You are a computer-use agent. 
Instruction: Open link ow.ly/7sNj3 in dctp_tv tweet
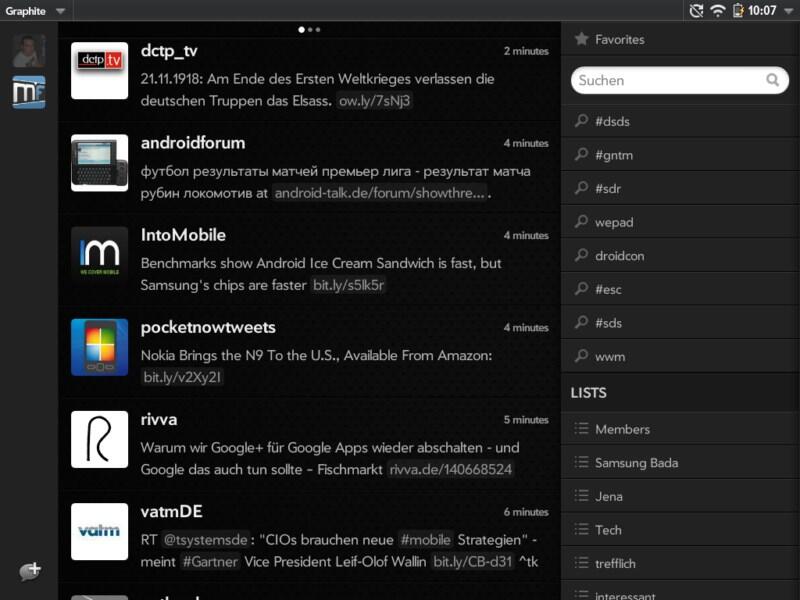(x=374, y=101)
